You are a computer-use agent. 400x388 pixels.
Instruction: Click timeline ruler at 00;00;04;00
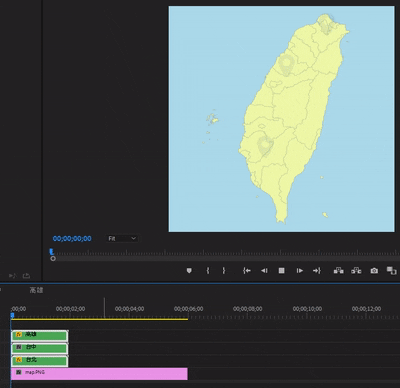coord(130,309)
